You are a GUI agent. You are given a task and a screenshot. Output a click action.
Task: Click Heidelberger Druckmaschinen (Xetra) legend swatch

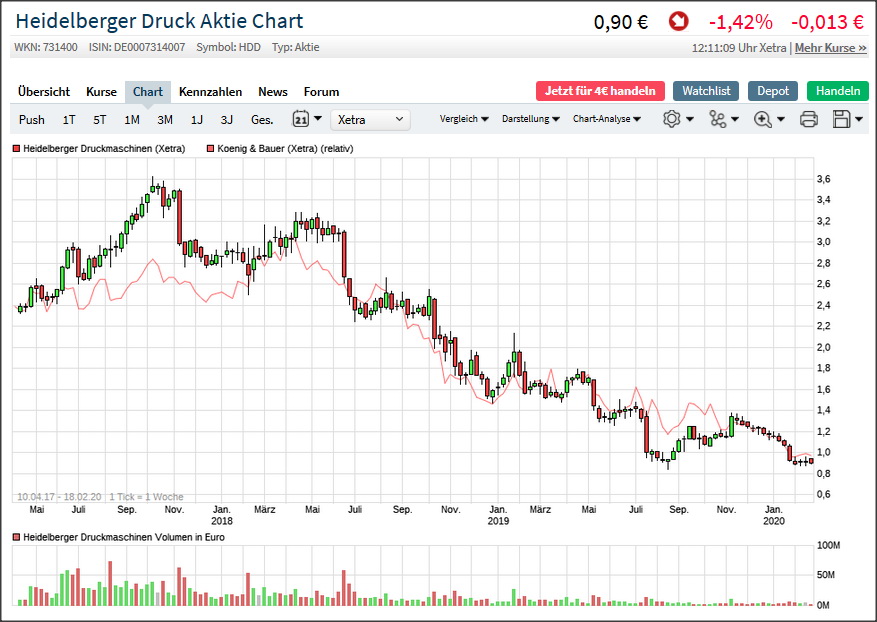[16, 149]
